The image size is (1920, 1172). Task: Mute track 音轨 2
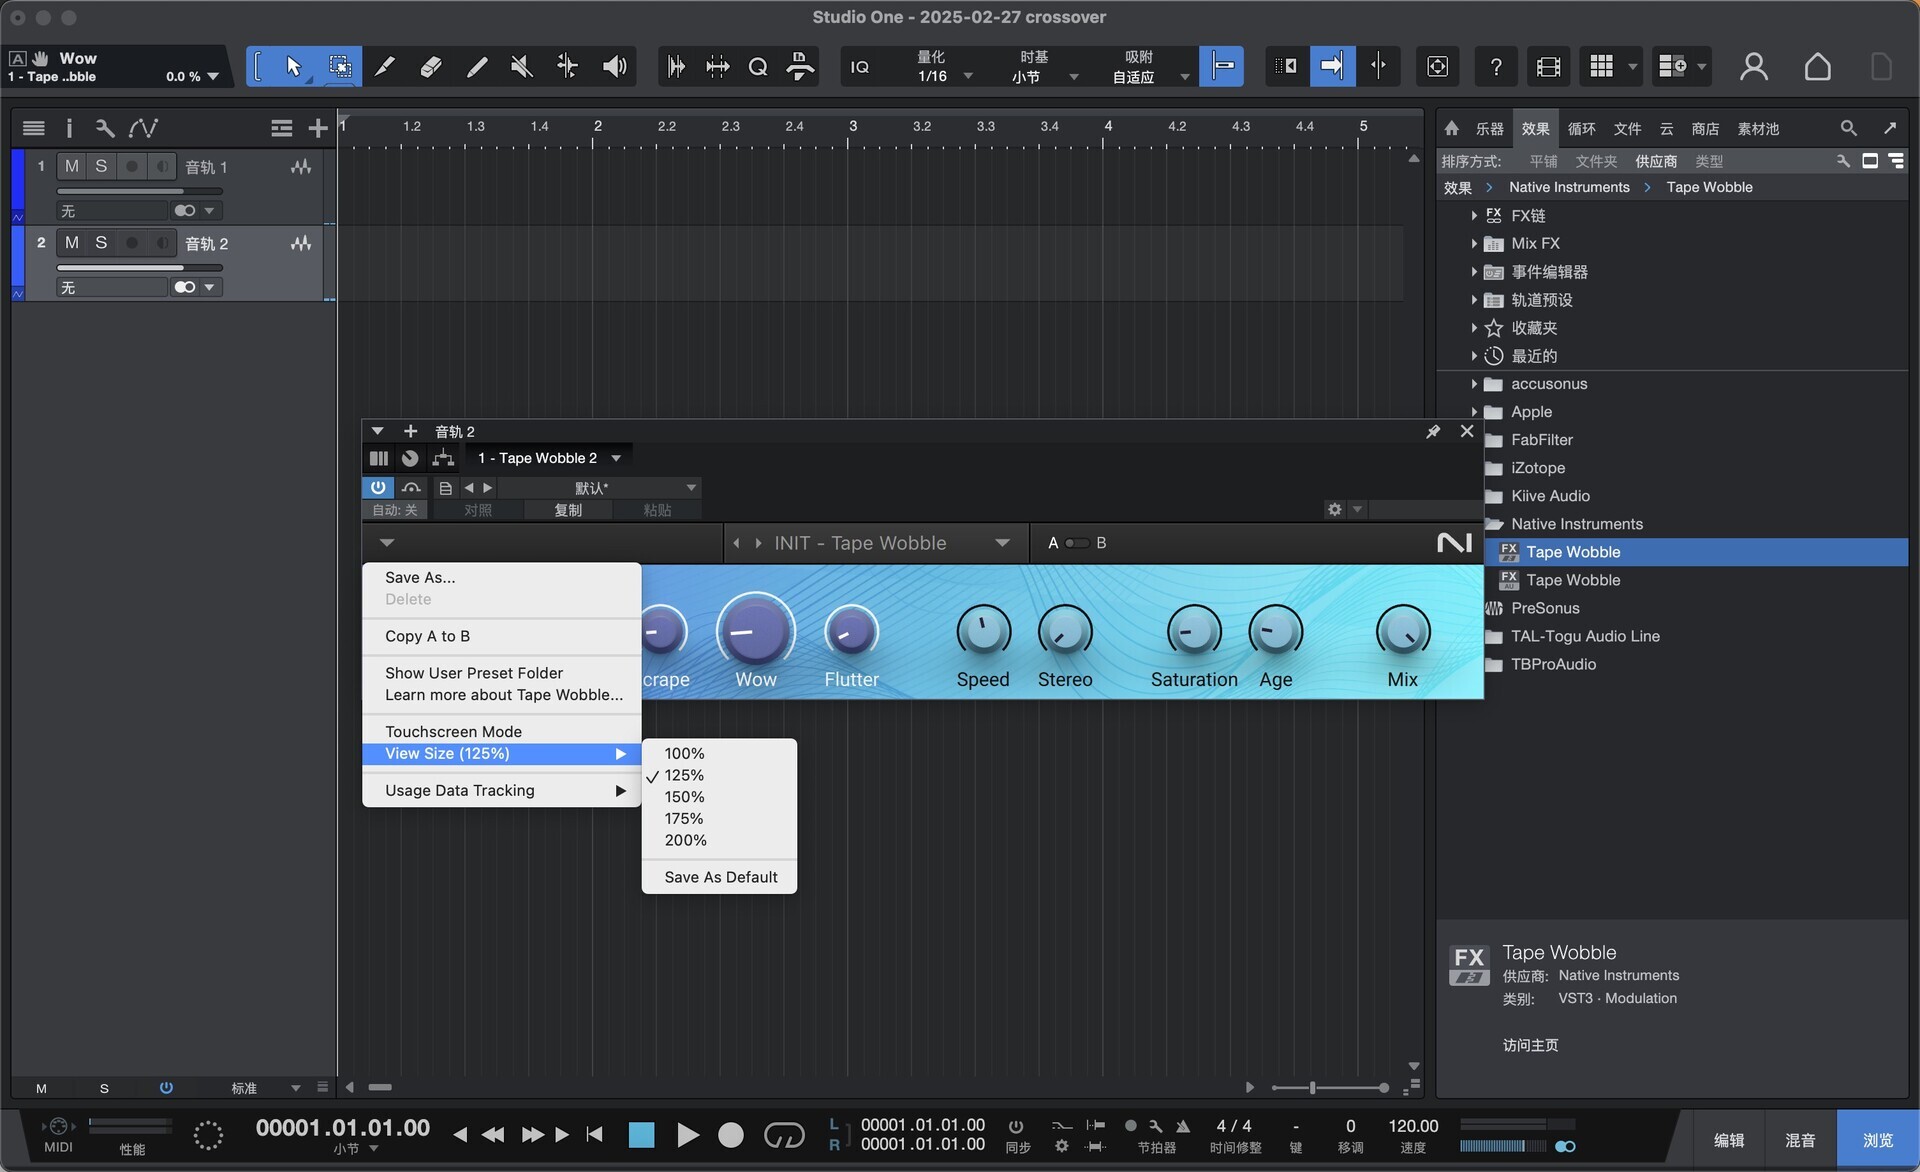coord(72,243)
